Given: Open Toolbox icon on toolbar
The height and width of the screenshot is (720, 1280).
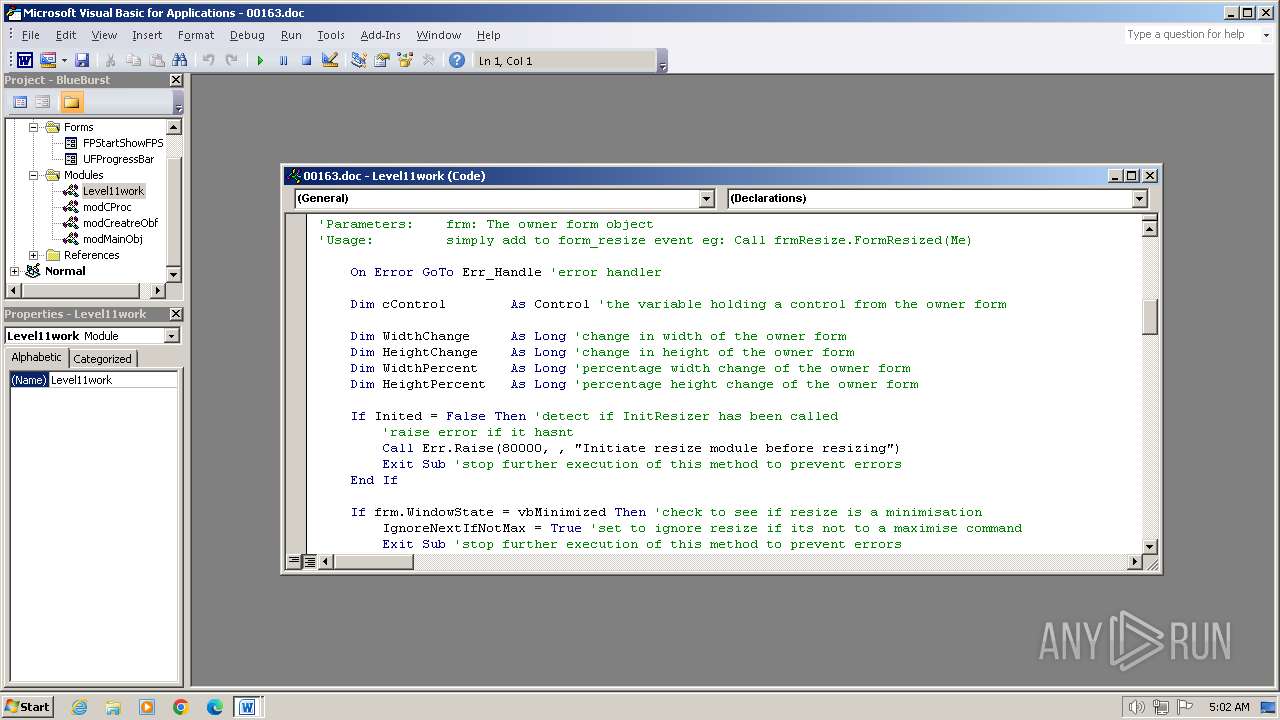Looking at the screenshot, I should [x=428, y=61].
